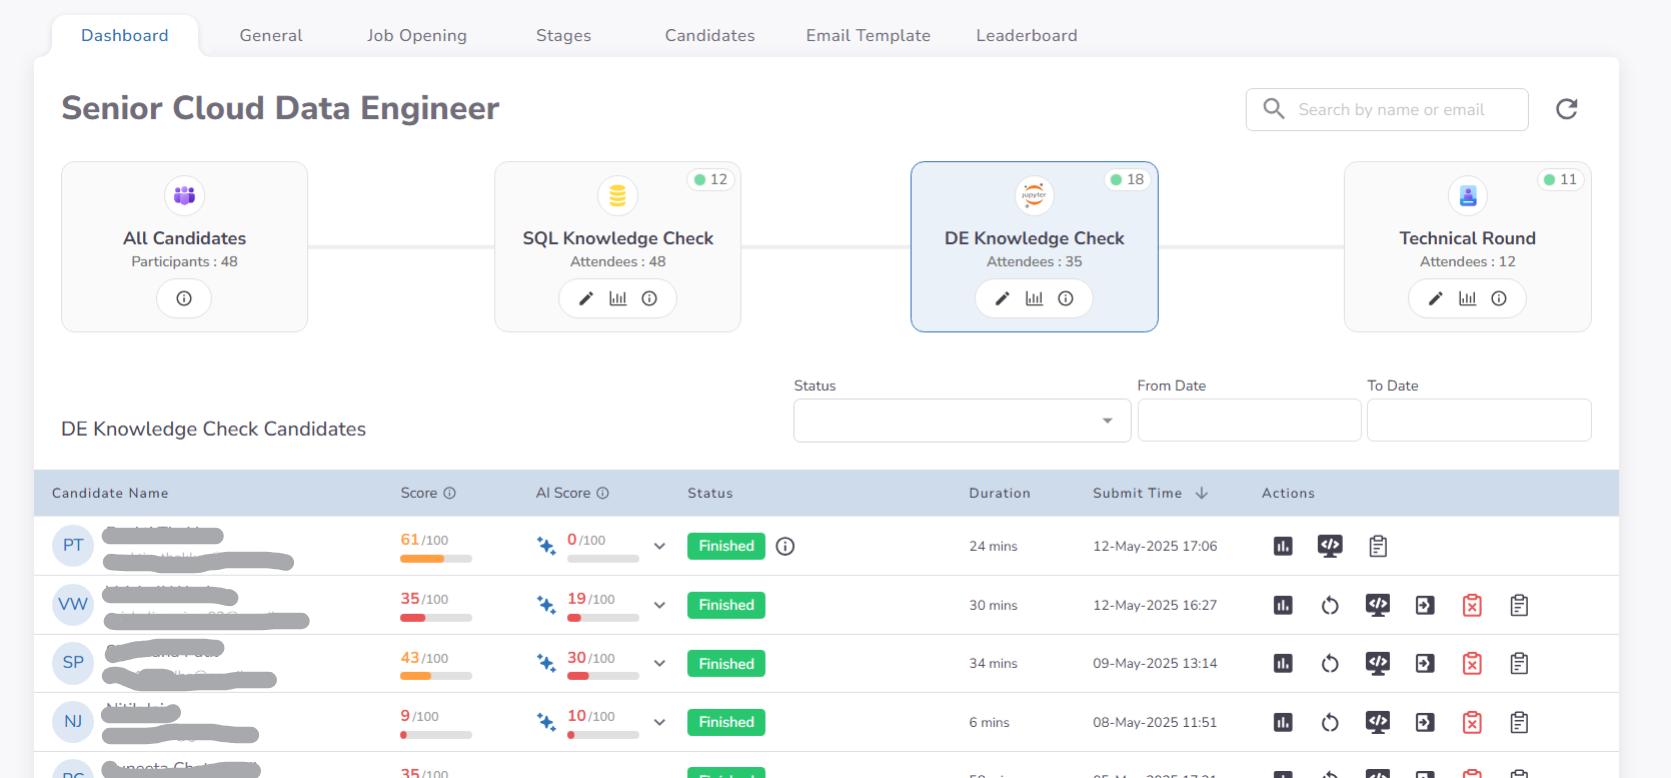Open notes clipboard for candidate NJ
This screenshot has width=1671, height=778.
tap(1519, 722)
